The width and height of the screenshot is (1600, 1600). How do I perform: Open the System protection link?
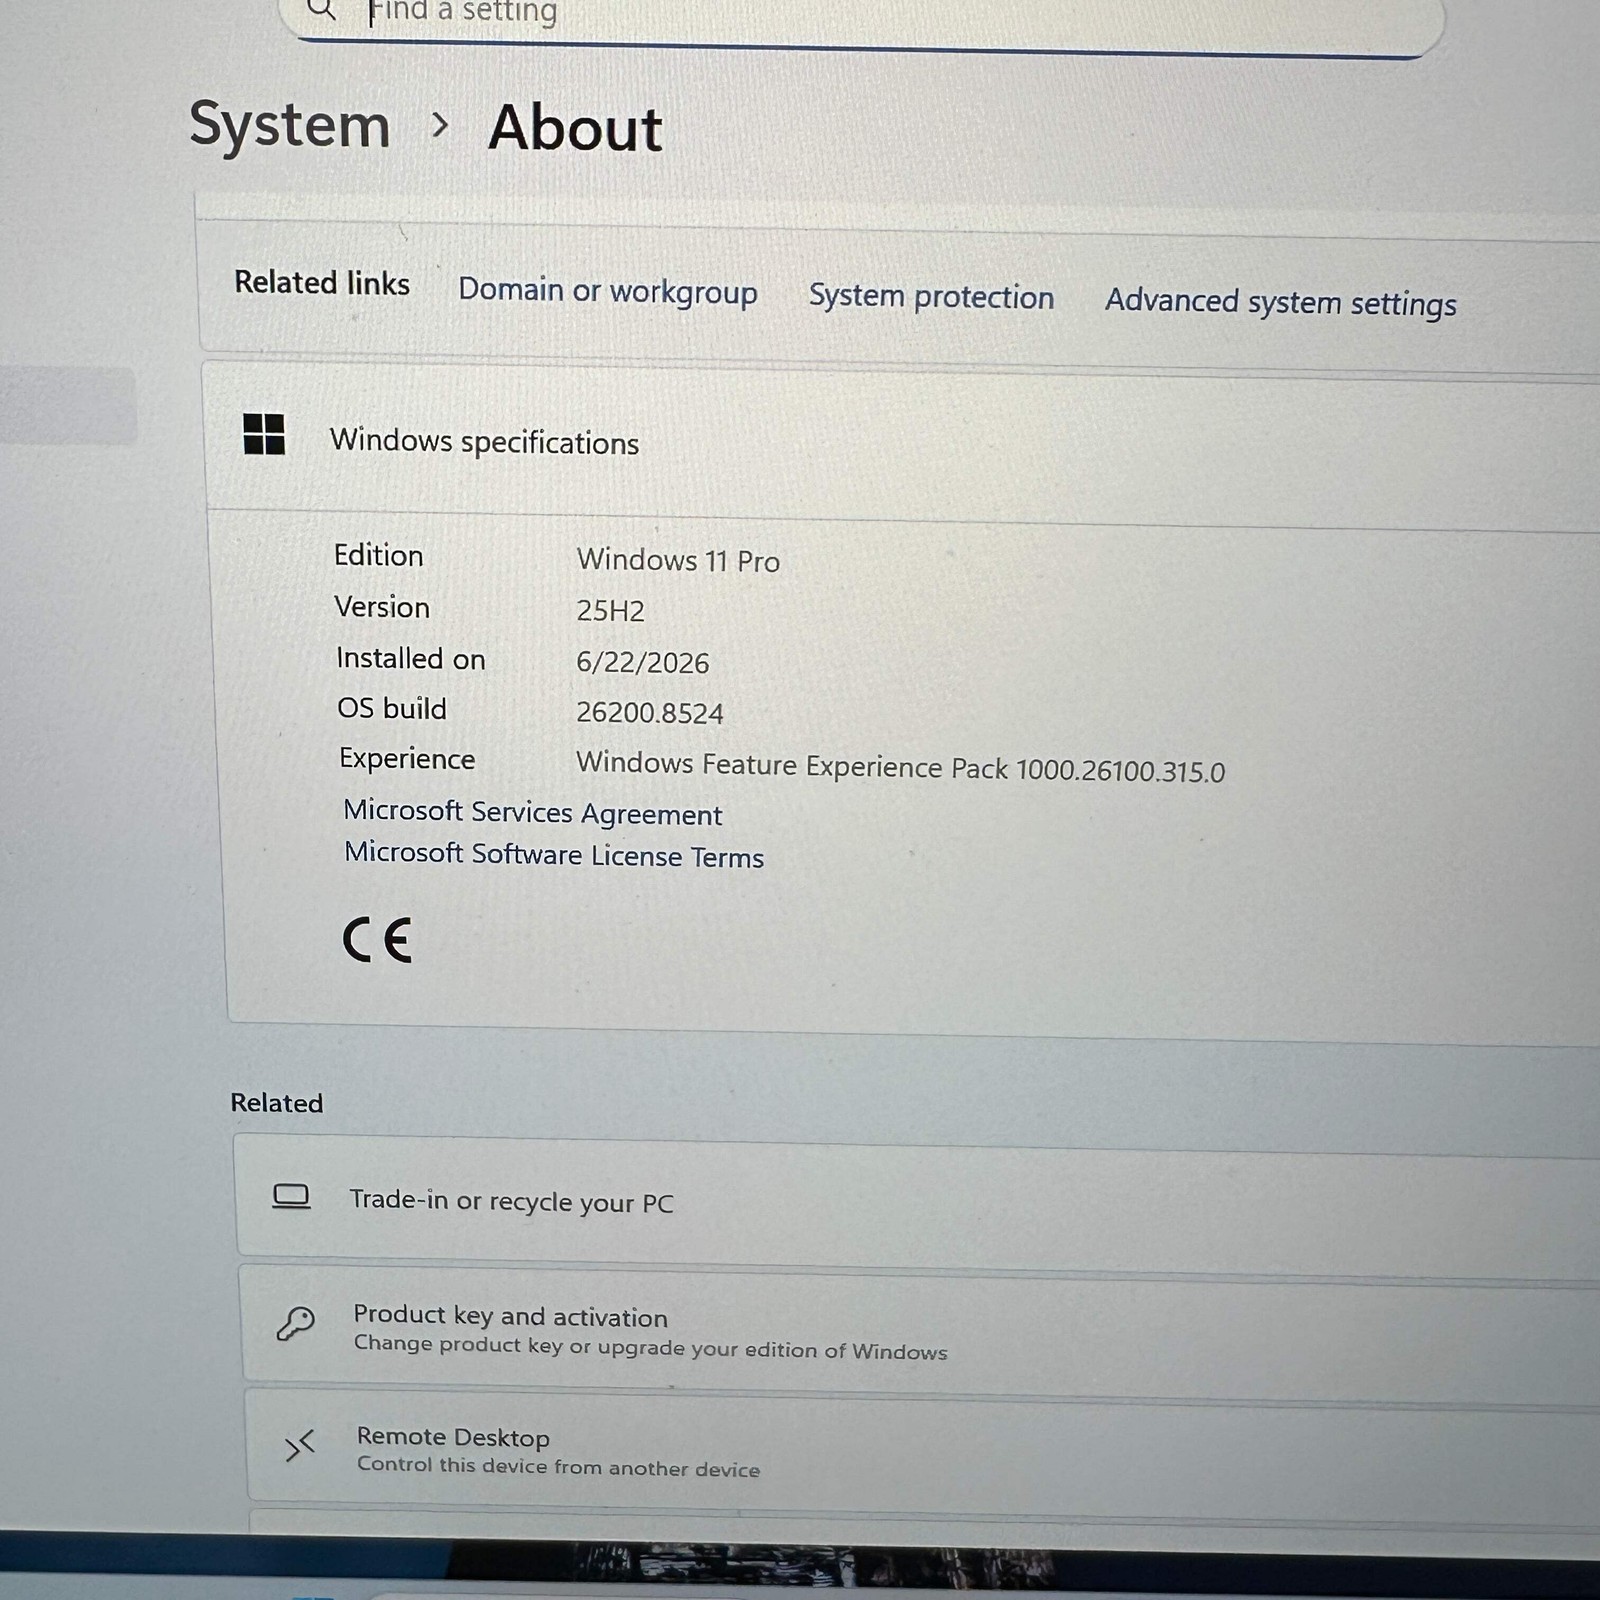click(931, 296)
